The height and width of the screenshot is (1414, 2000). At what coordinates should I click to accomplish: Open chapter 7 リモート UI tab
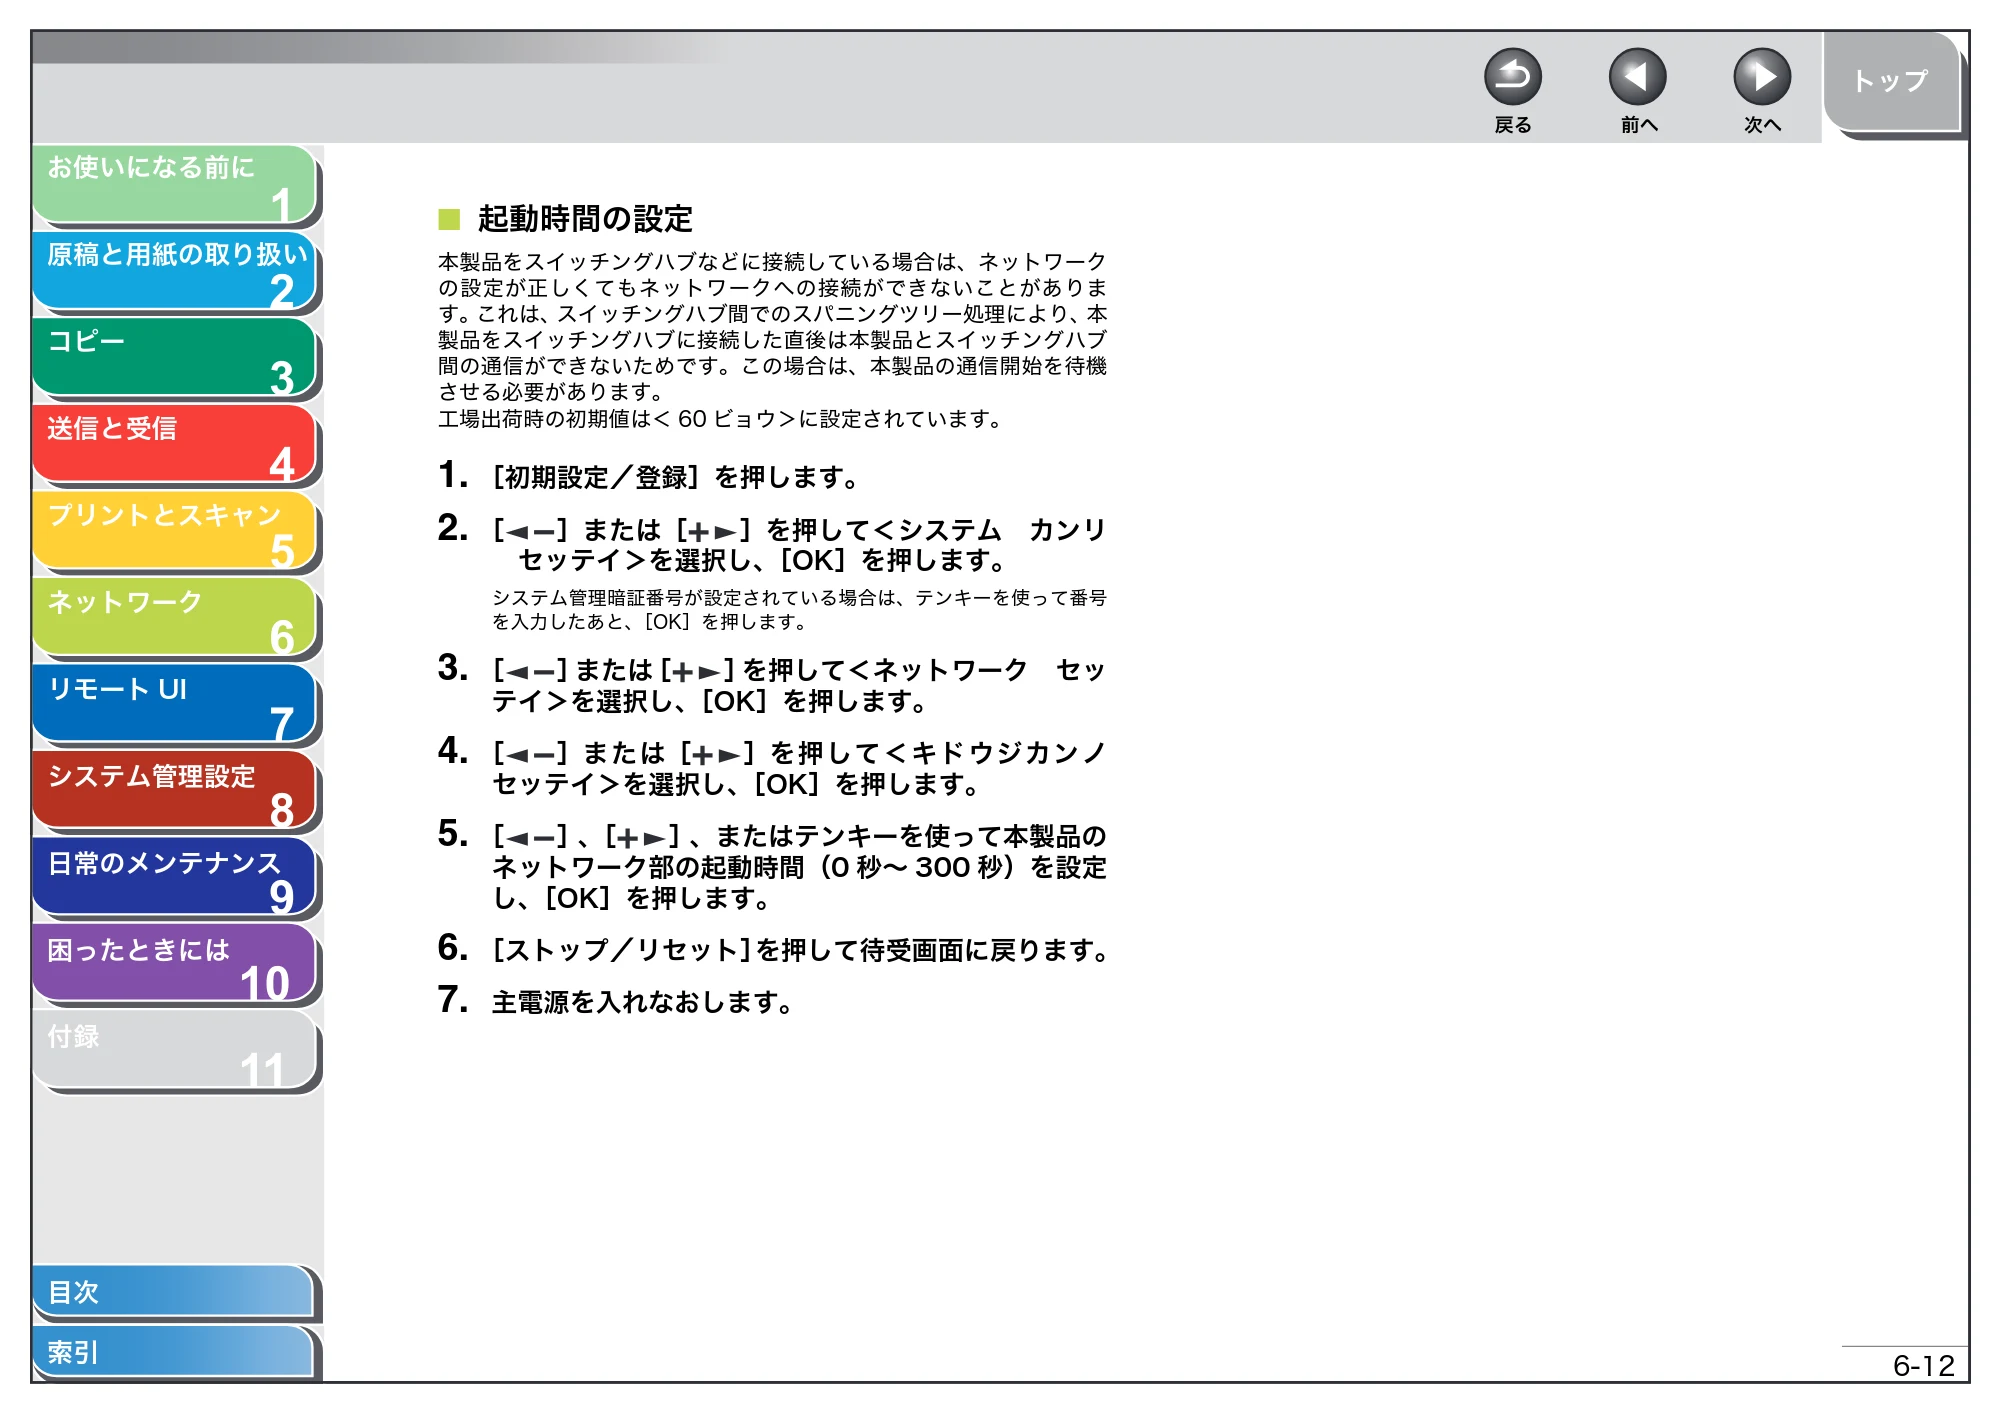(x=175, y=704)
